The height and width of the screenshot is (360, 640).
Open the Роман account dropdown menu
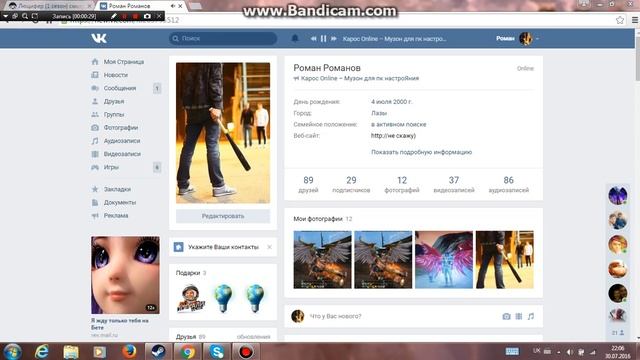coord(518,38)
